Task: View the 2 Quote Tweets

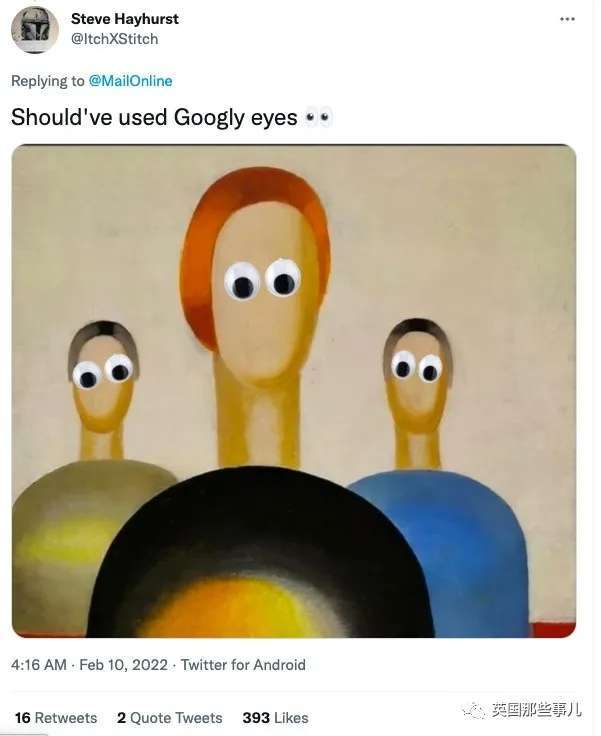Action: pos(169,718)
